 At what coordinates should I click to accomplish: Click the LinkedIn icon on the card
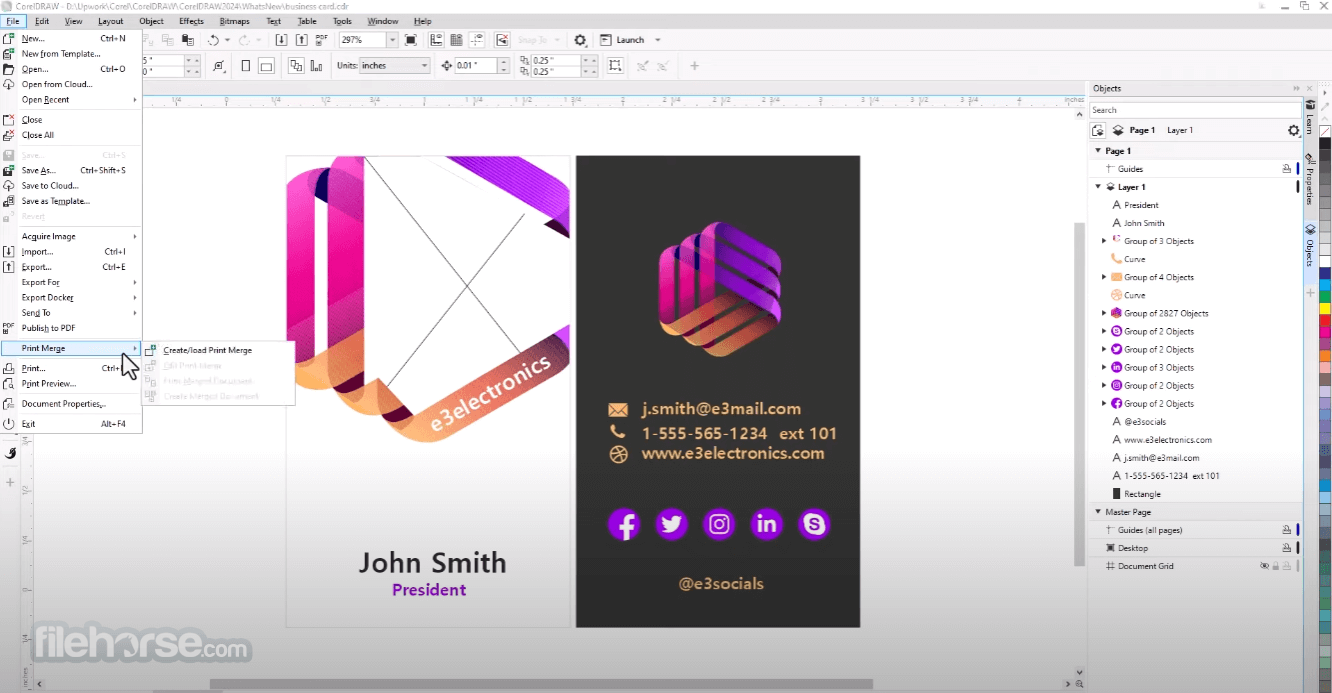pyautogui.click(x=767, y=524)
